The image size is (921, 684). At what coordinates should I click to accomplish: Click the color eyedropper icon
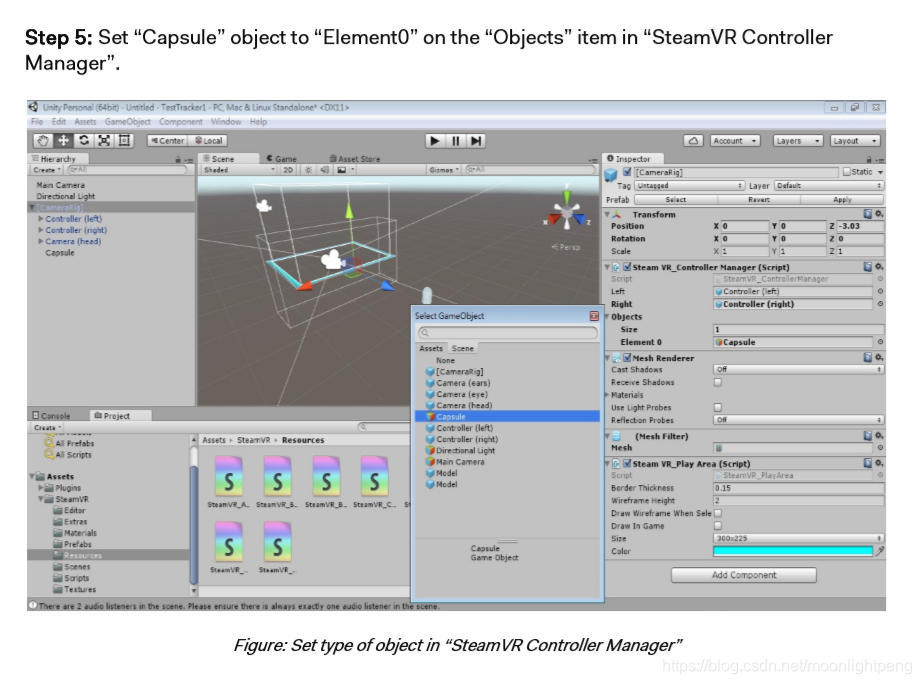[x=880, y=551]
